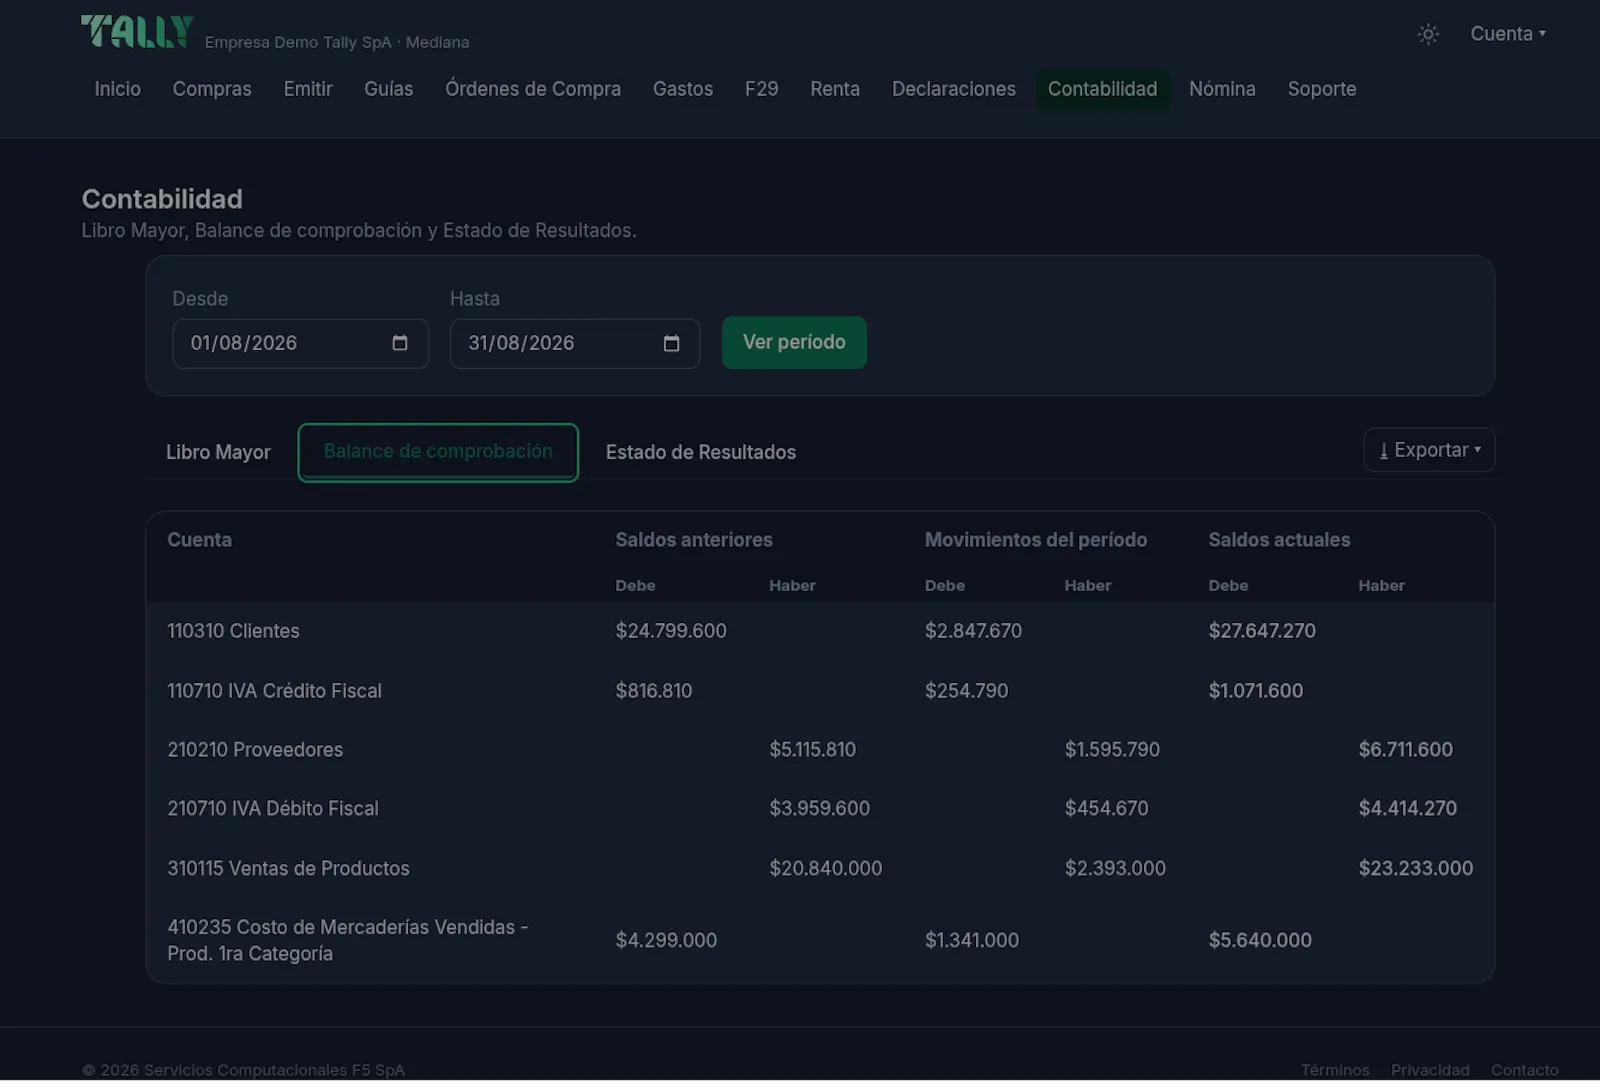Click the Saldos actuales column header

[1279, 540]
